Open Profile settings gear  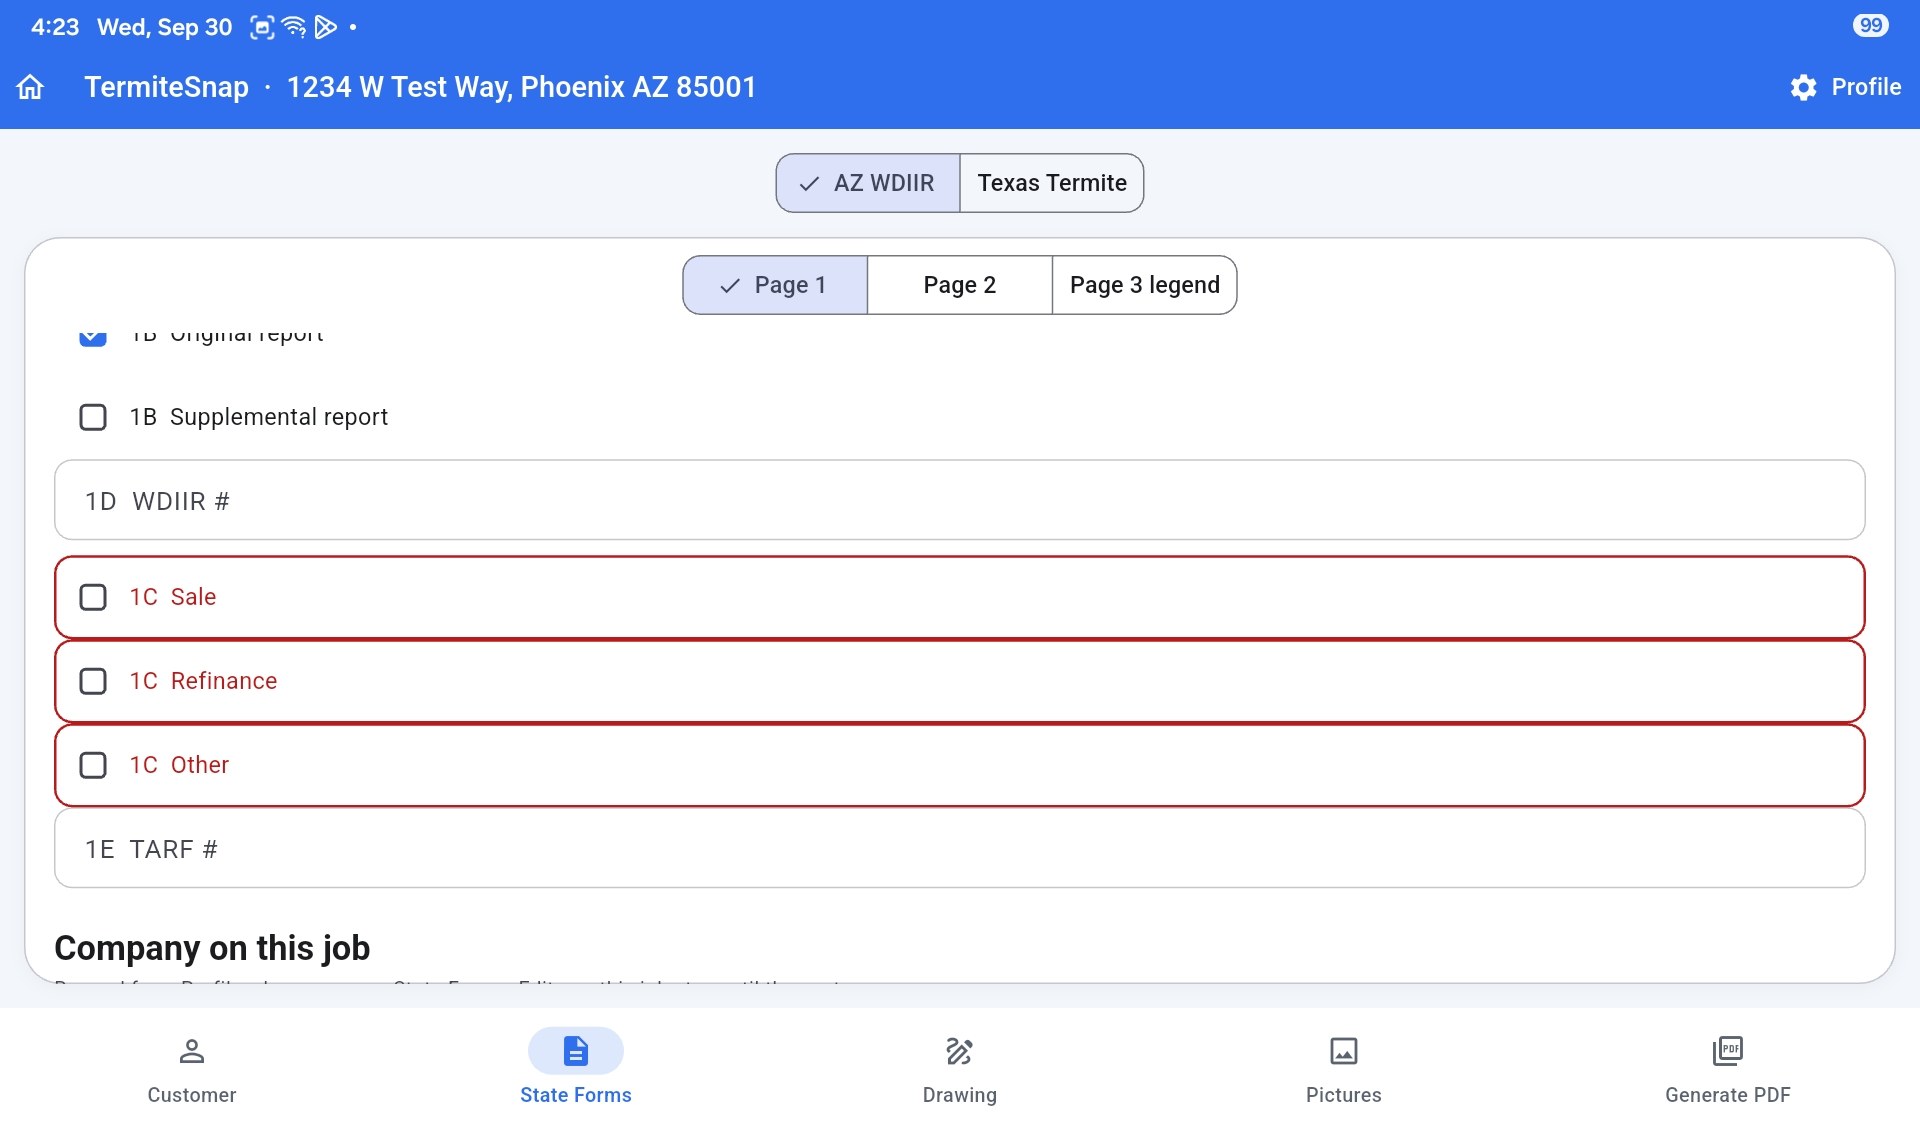coord(1803,87)
